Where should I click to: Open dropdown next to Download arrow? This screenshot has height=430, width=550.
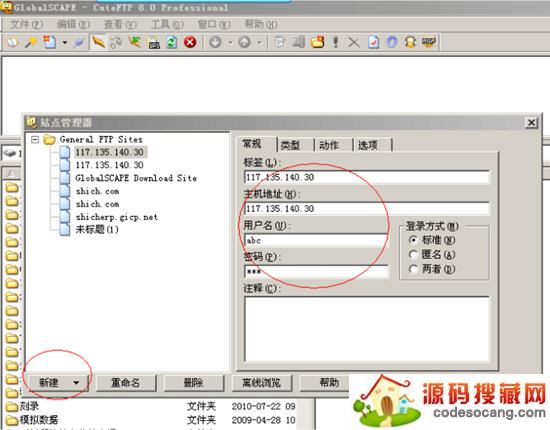[230, 43]
